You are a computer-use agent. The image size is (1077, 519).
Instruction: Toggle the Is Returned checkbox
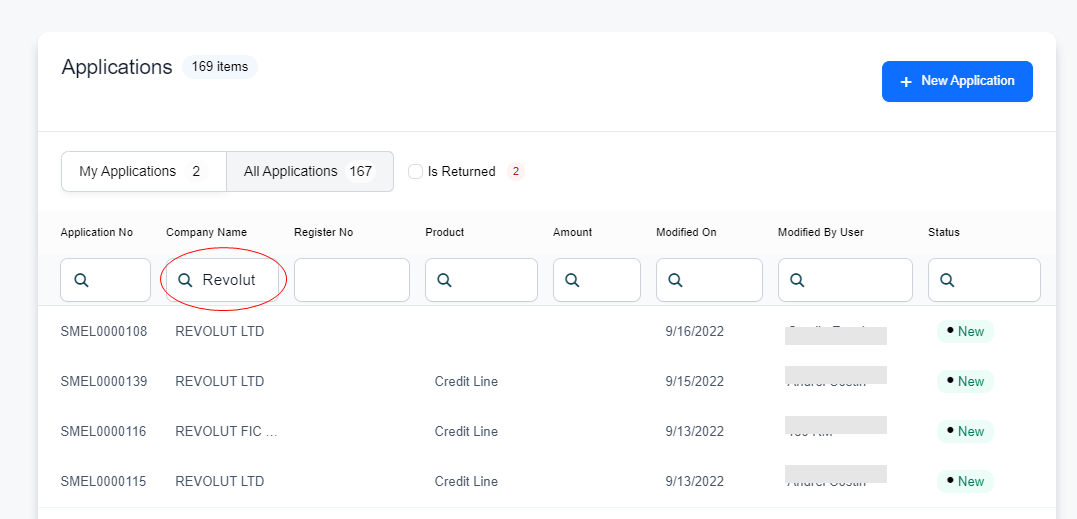click(416, 172)
